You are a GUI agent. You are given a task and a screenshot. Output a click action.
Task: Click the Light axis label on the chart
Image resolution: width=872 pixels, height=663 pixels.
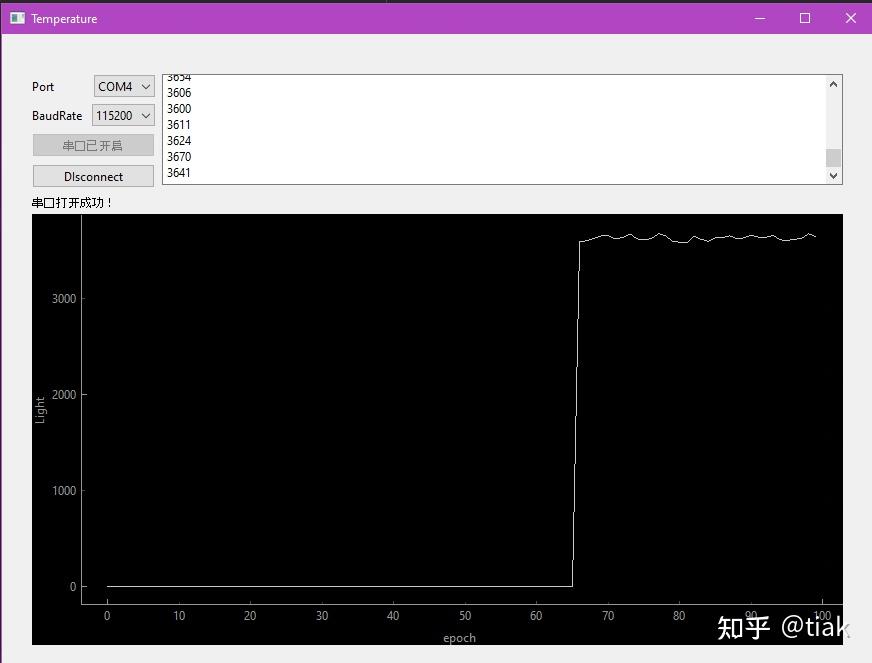pyautogui.click(x=41, y=411)
